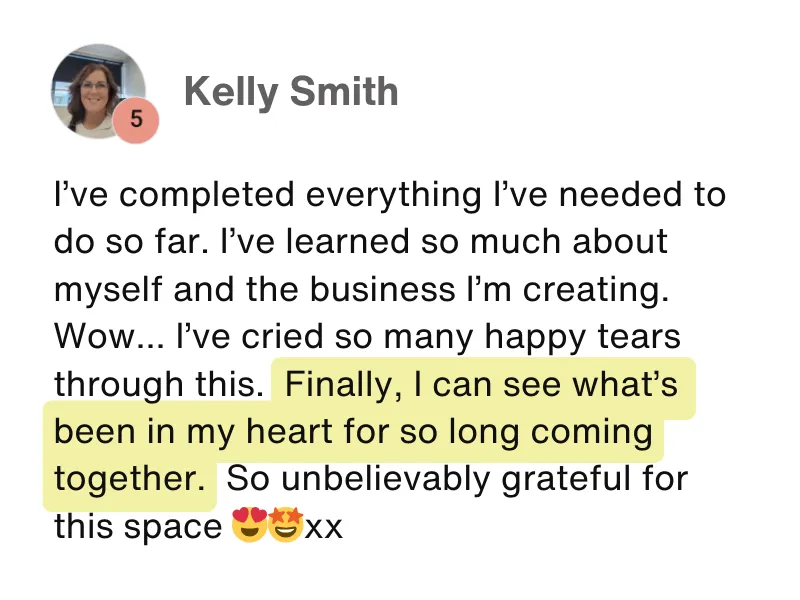
Task: Click the words "this space"
Action: tap(137, 526)
